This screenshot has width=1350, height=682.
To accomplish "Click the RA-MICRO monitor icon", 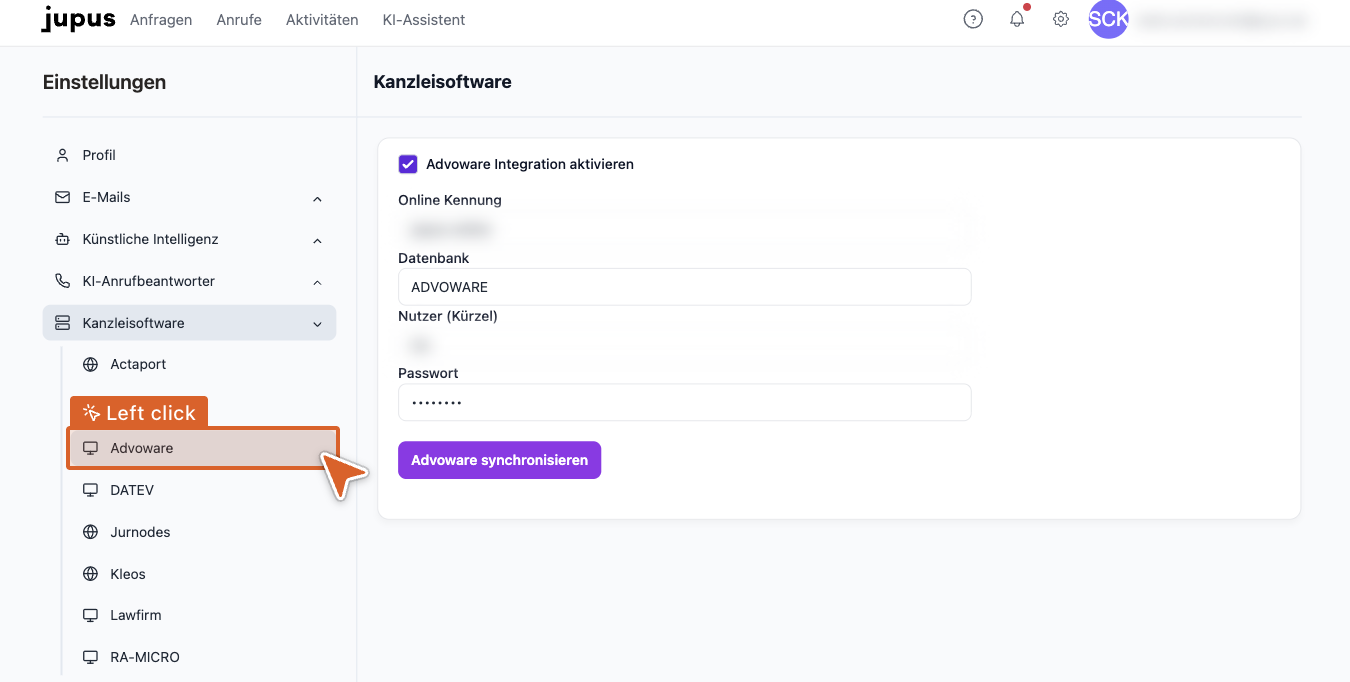I will click(91, 657).
